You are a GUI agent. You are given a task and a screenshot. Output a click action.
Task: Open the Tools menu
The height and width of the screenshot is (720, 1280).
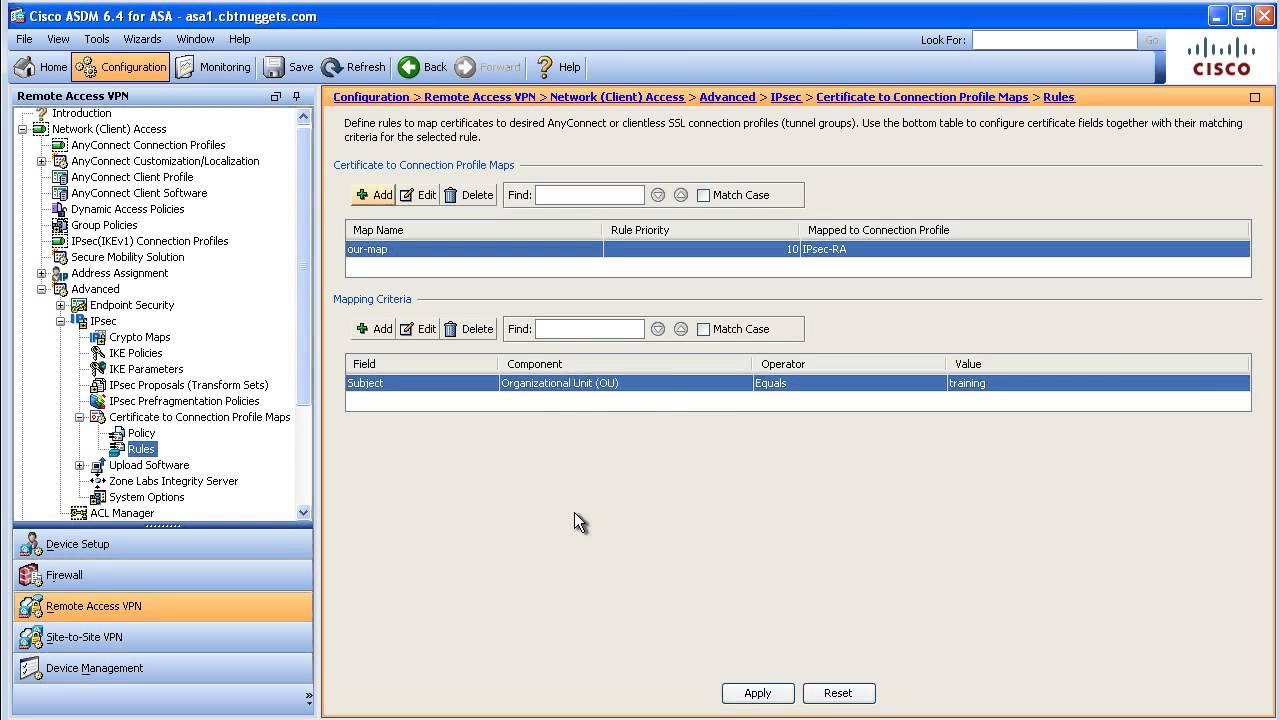pyautogui.click(x=97, y=39)
